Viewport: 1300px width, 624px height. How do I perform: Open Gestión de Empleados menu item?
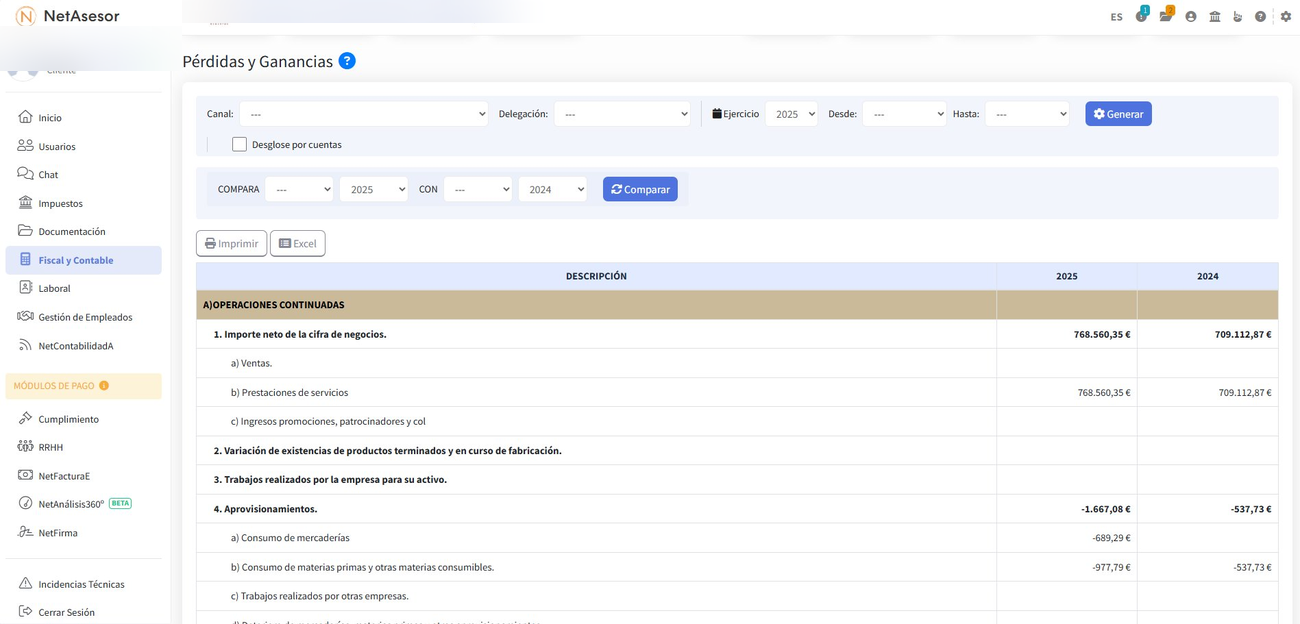(85, 317)
